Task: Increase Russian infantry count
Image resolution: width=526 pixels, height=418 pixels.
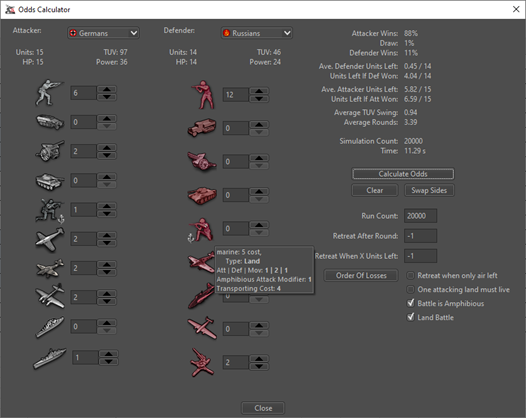Action: point(259,91)
